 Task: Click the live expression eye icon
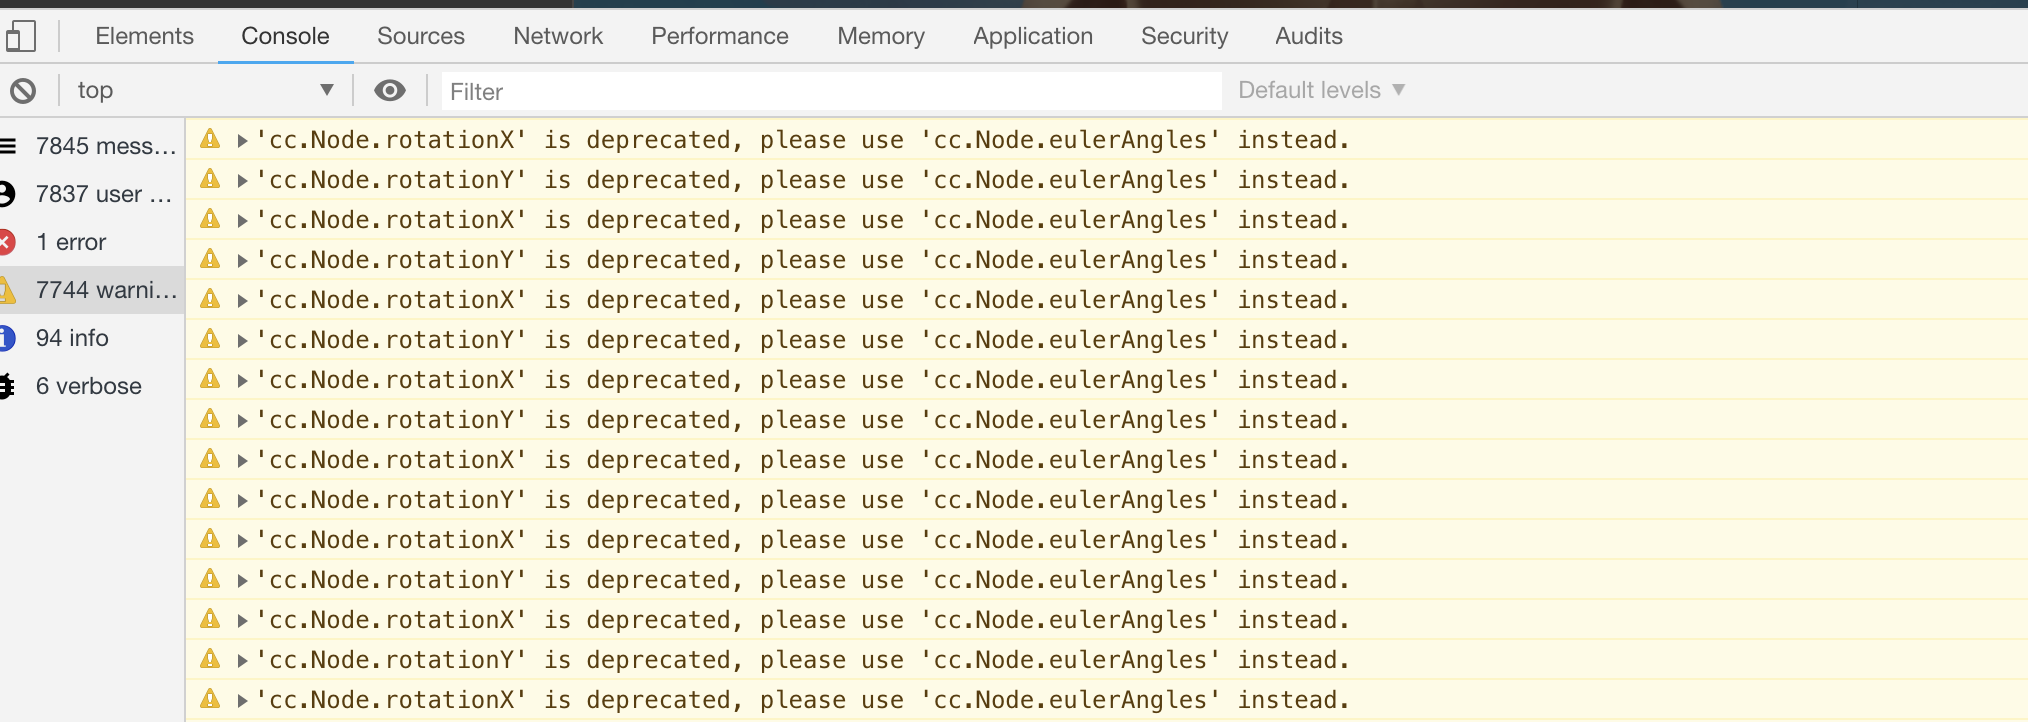point(389,91)
